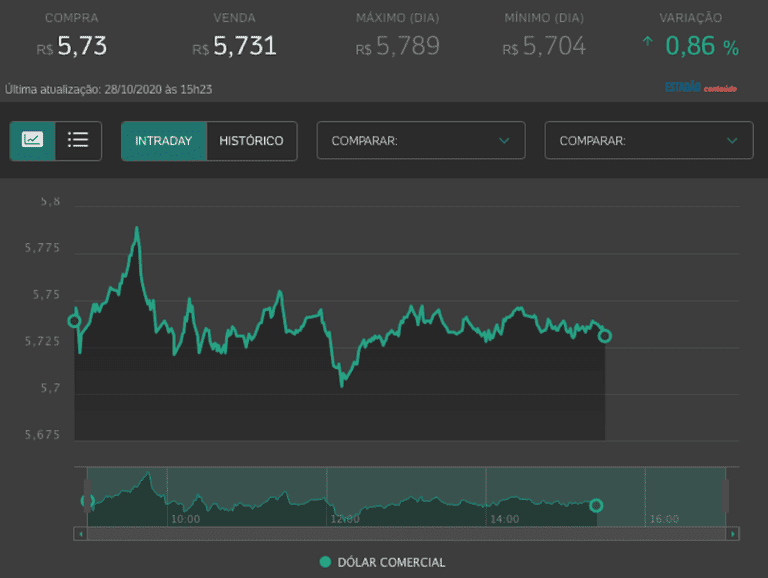Image resolution: width=768 pixels, height=578 pixels.
Task: Switch to line chart view icon
Action: [32, 141]
